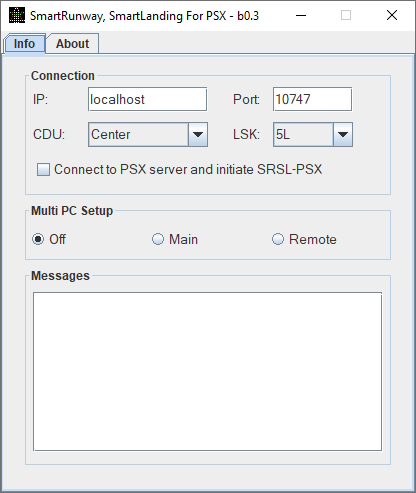Open the LSK dropdown set to 5L
The image size is (416, 493).
point(313,134)
